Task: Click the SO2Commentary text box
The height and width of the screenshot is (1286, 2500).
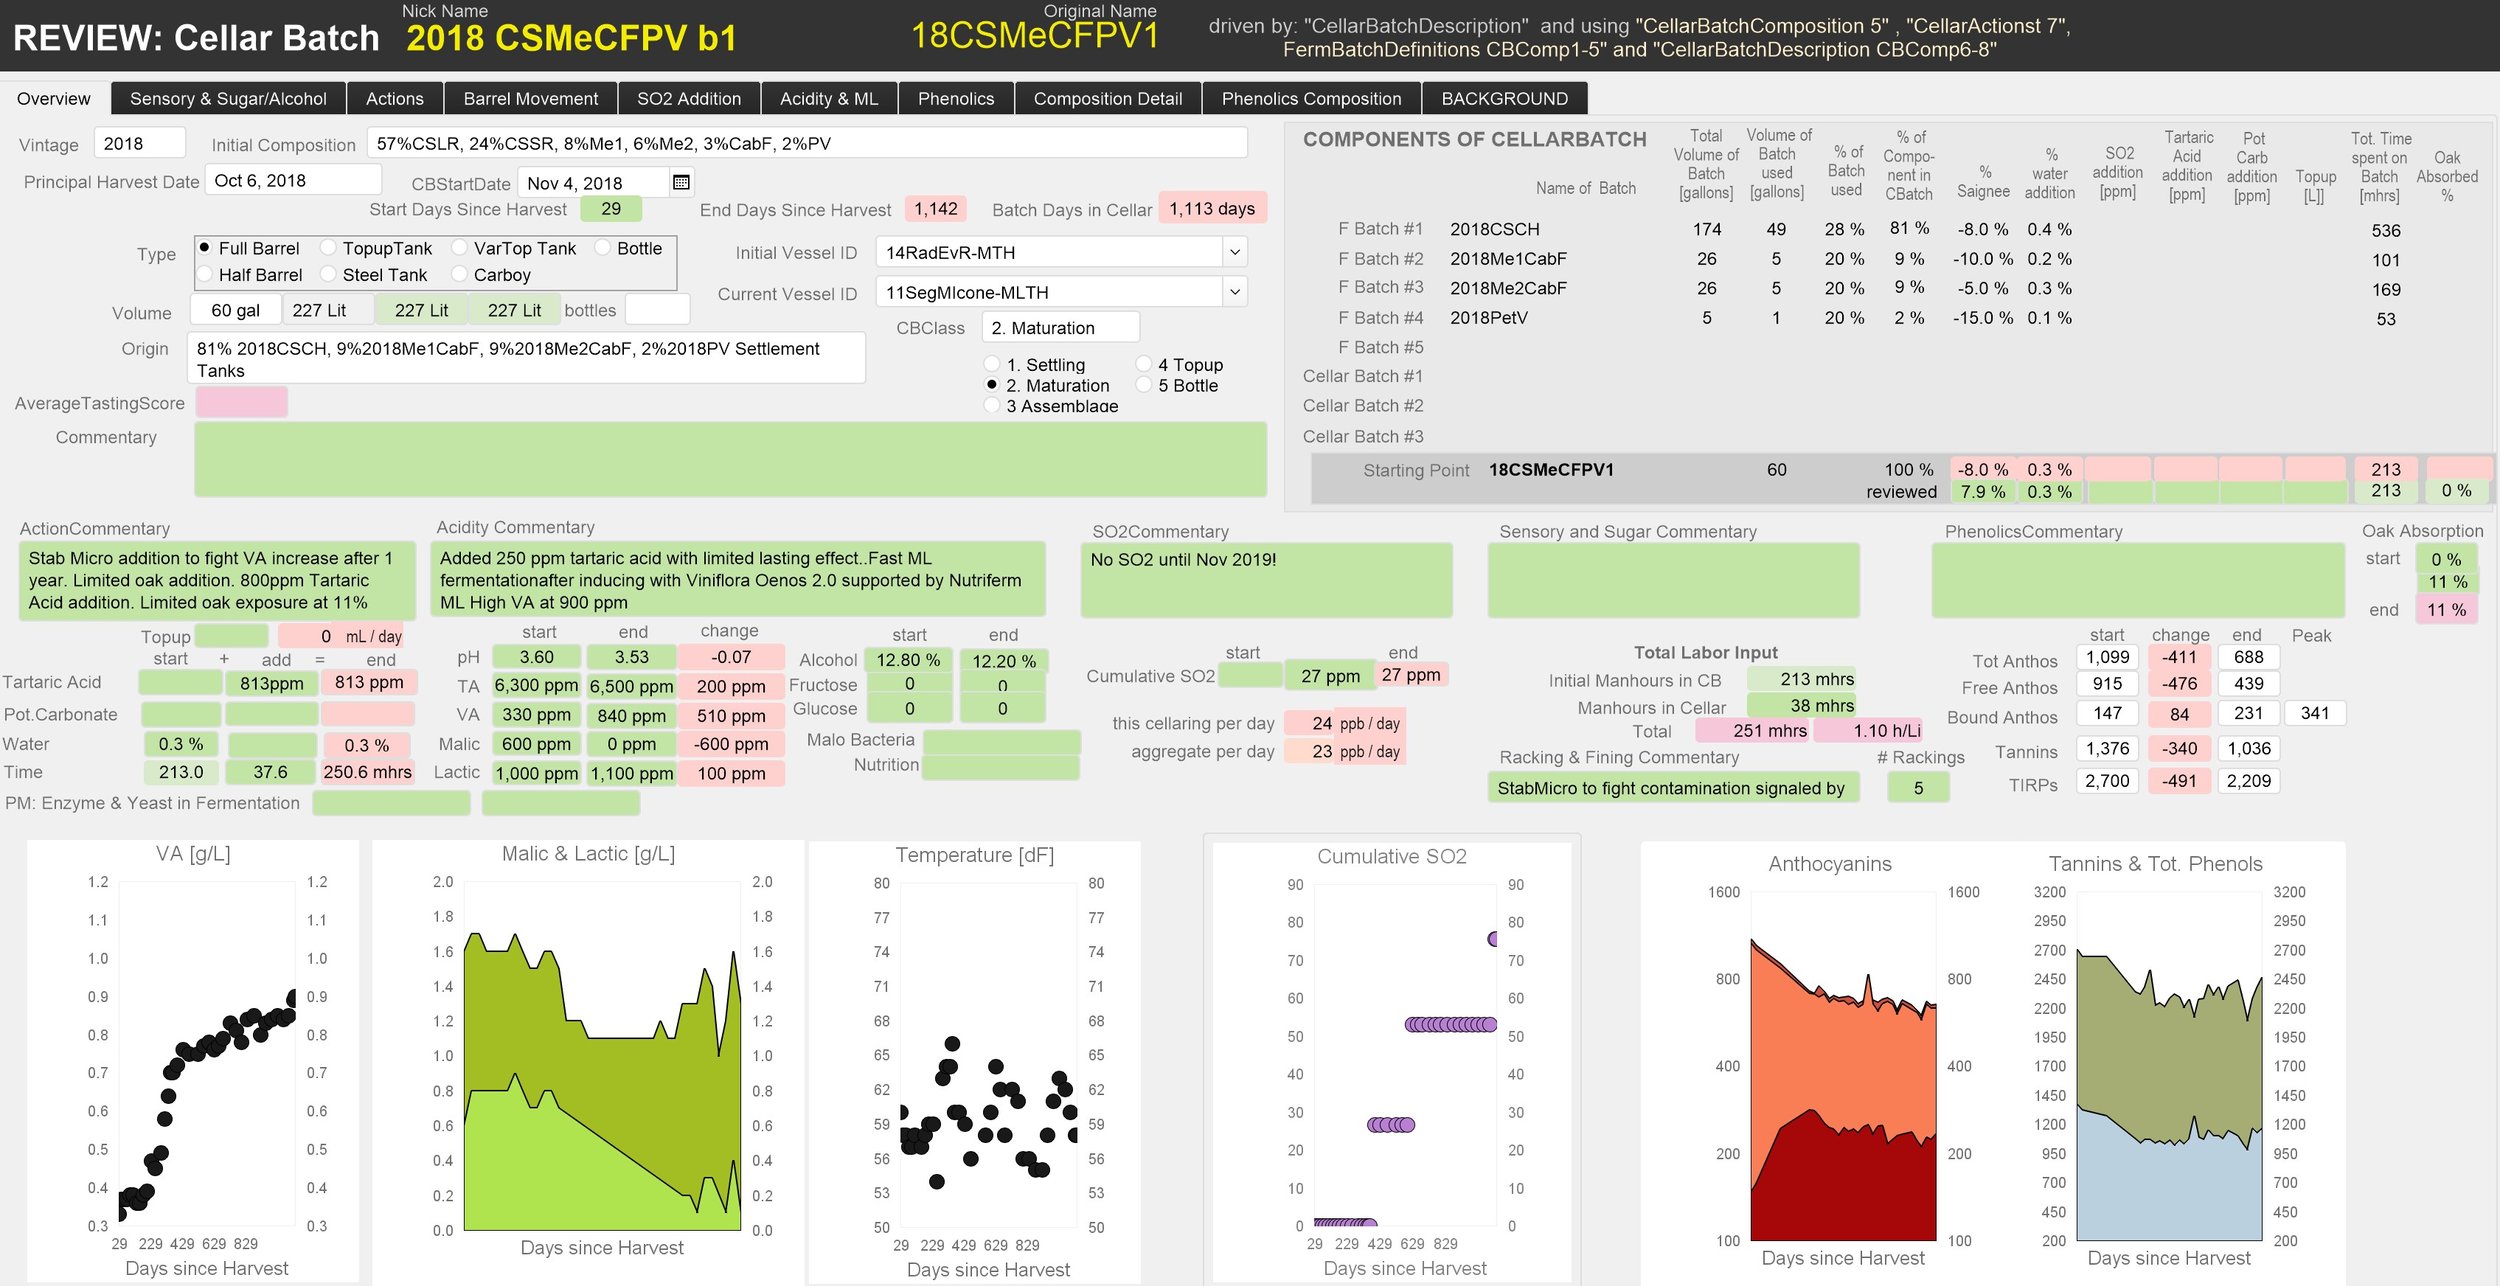Action: coord(1266,580)
